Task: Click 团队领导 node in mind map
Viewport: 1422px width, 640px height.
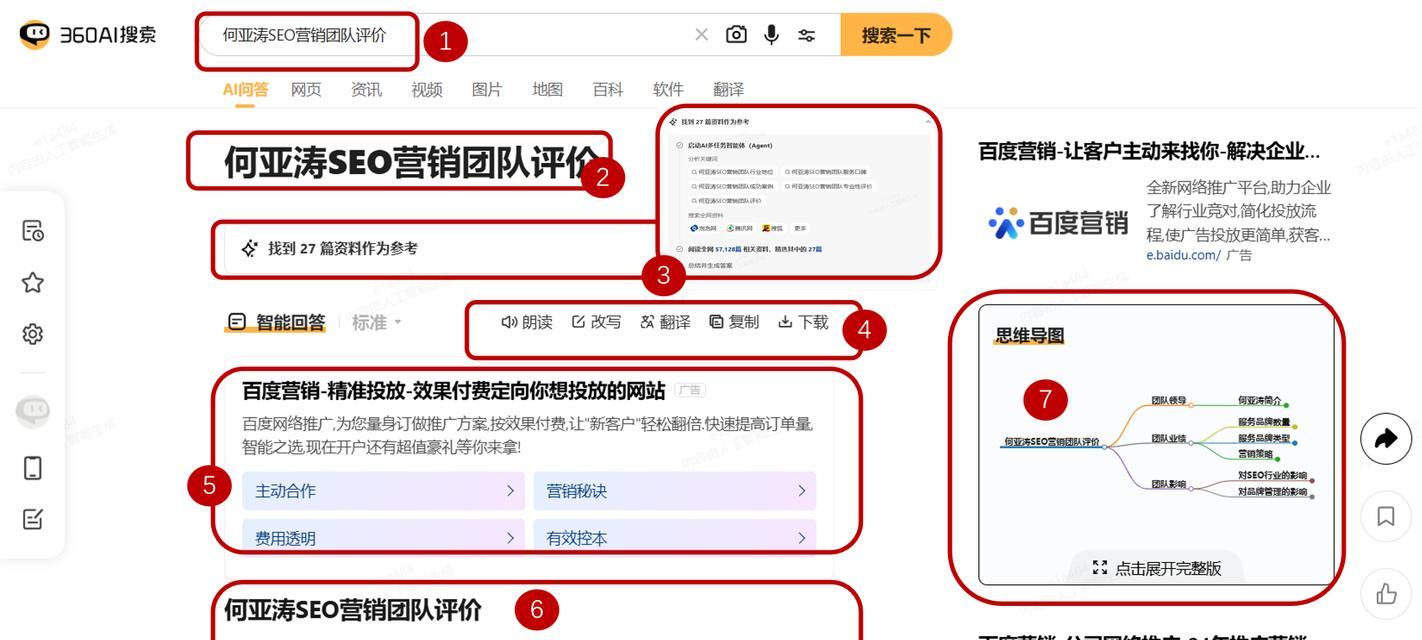Action: coord(1168,401)
